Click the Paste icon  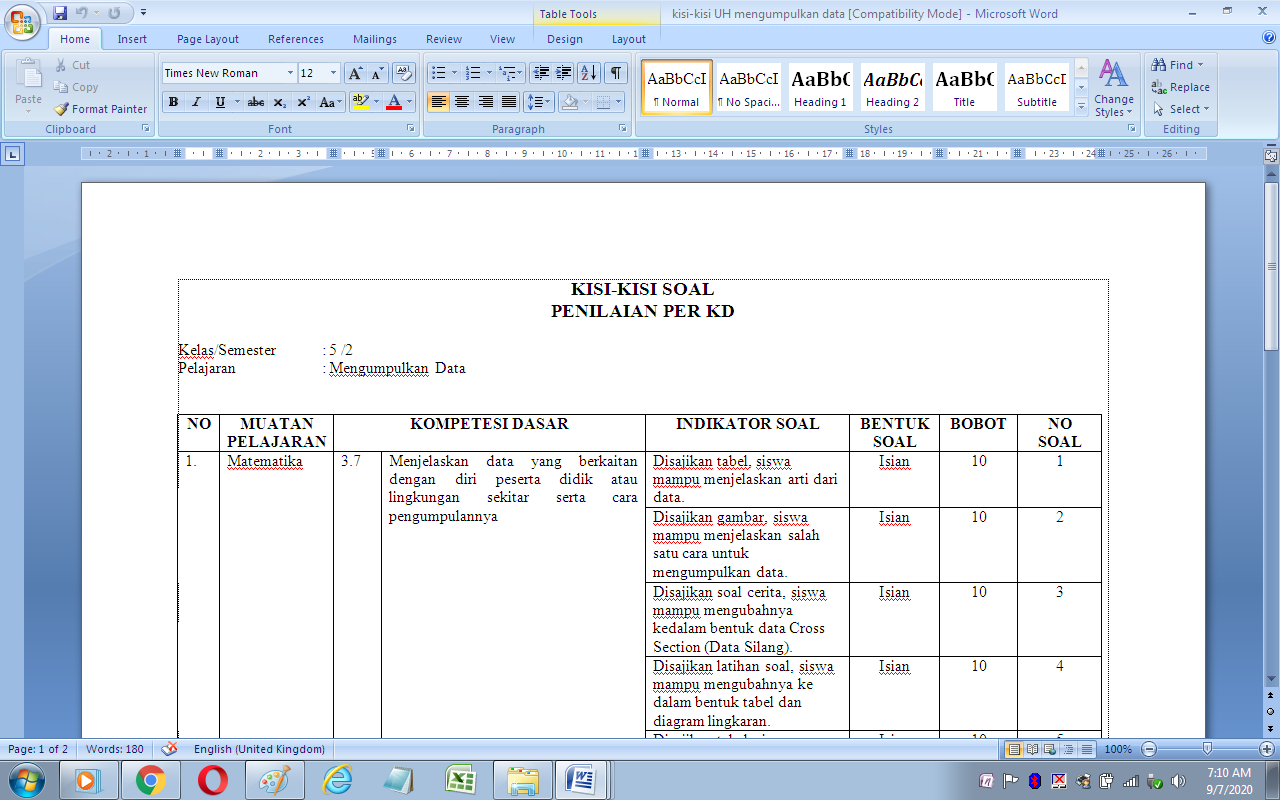[29, 74]
